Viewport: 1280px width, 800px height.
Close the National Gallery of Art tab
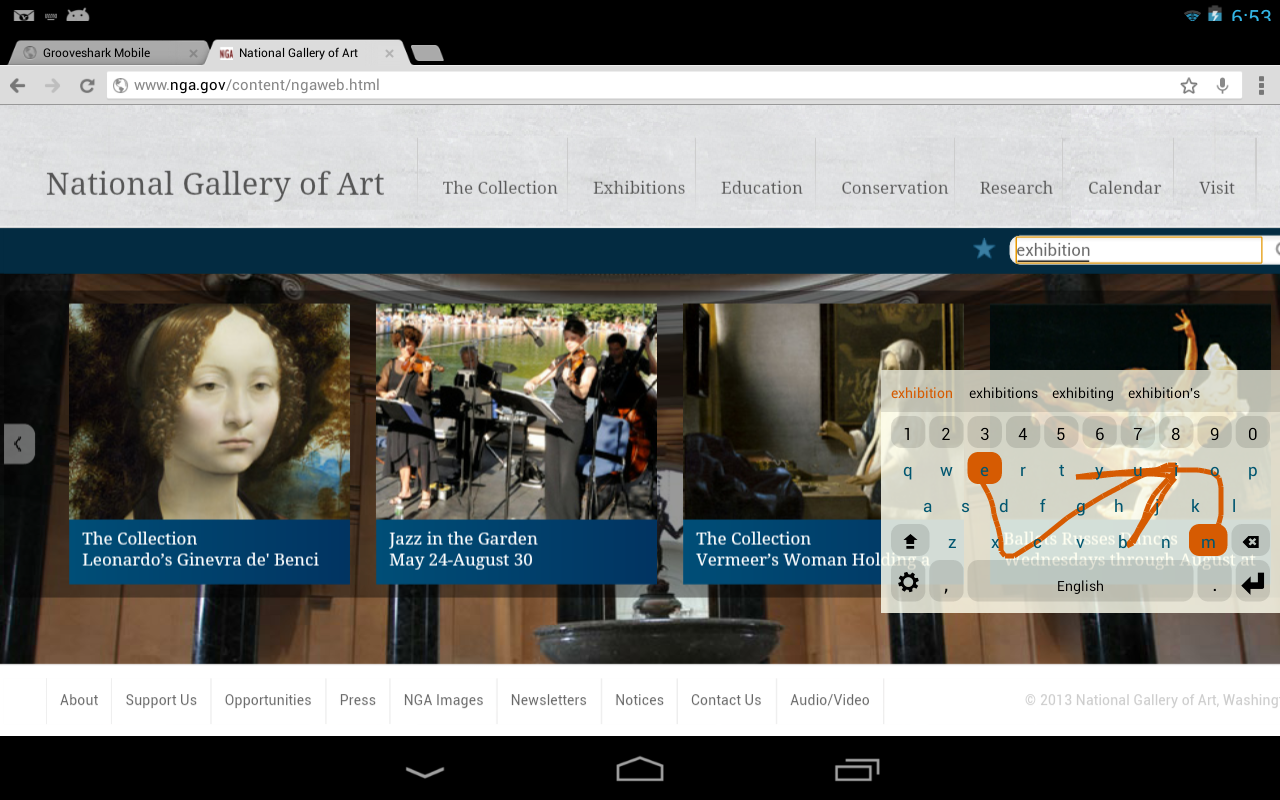click(389, 53)
